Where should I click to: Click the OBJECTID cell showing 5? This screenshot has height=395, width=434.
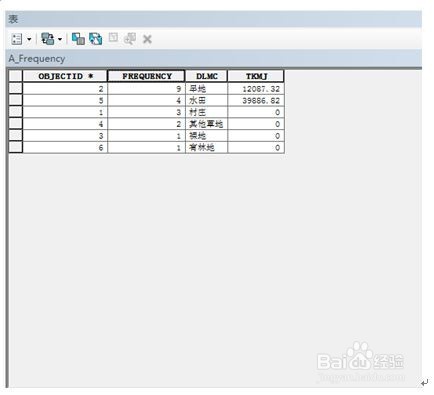coord(65,100)
